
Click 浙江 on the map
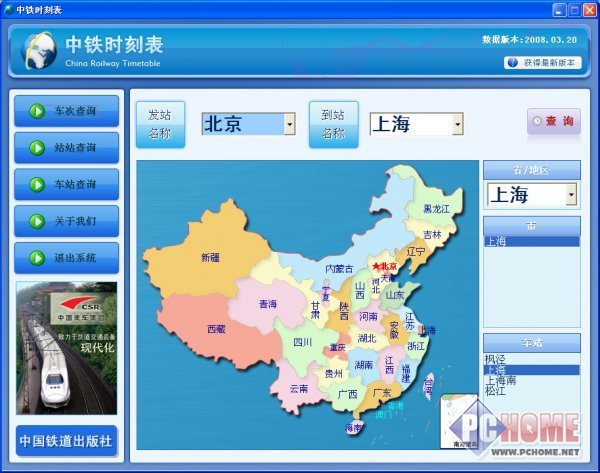416,346
